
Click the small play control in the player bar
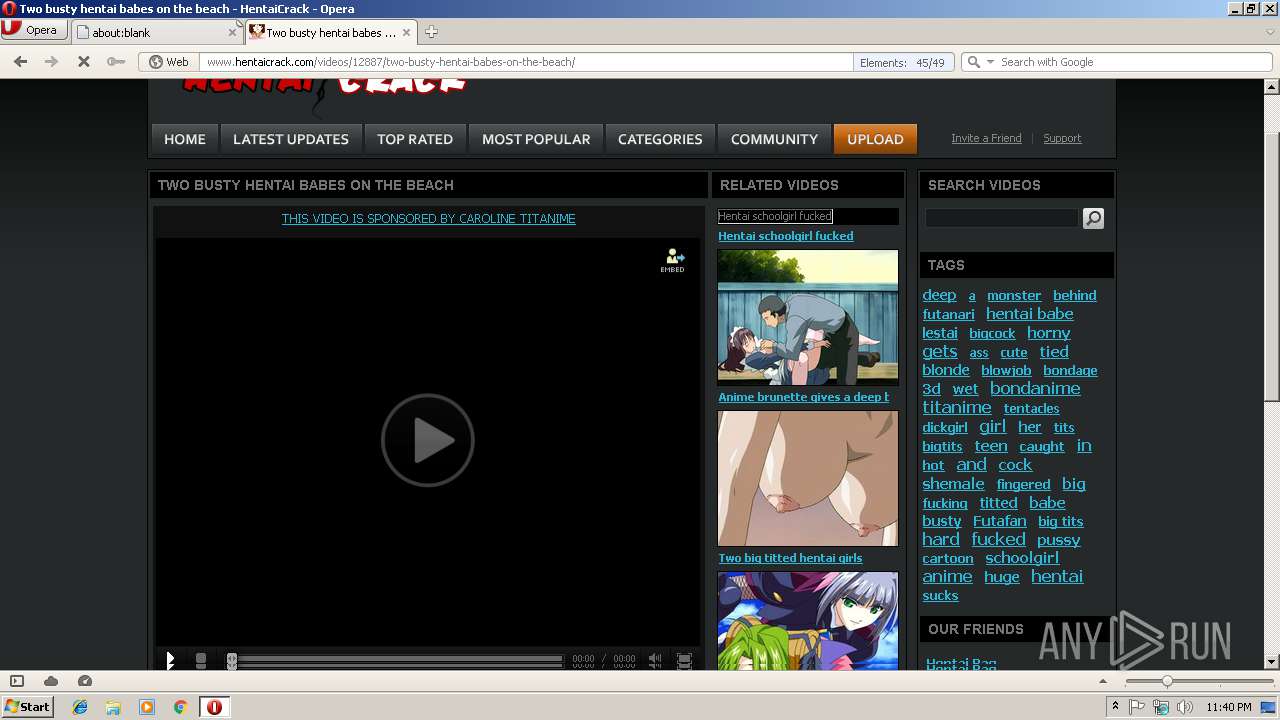[171, 660]
